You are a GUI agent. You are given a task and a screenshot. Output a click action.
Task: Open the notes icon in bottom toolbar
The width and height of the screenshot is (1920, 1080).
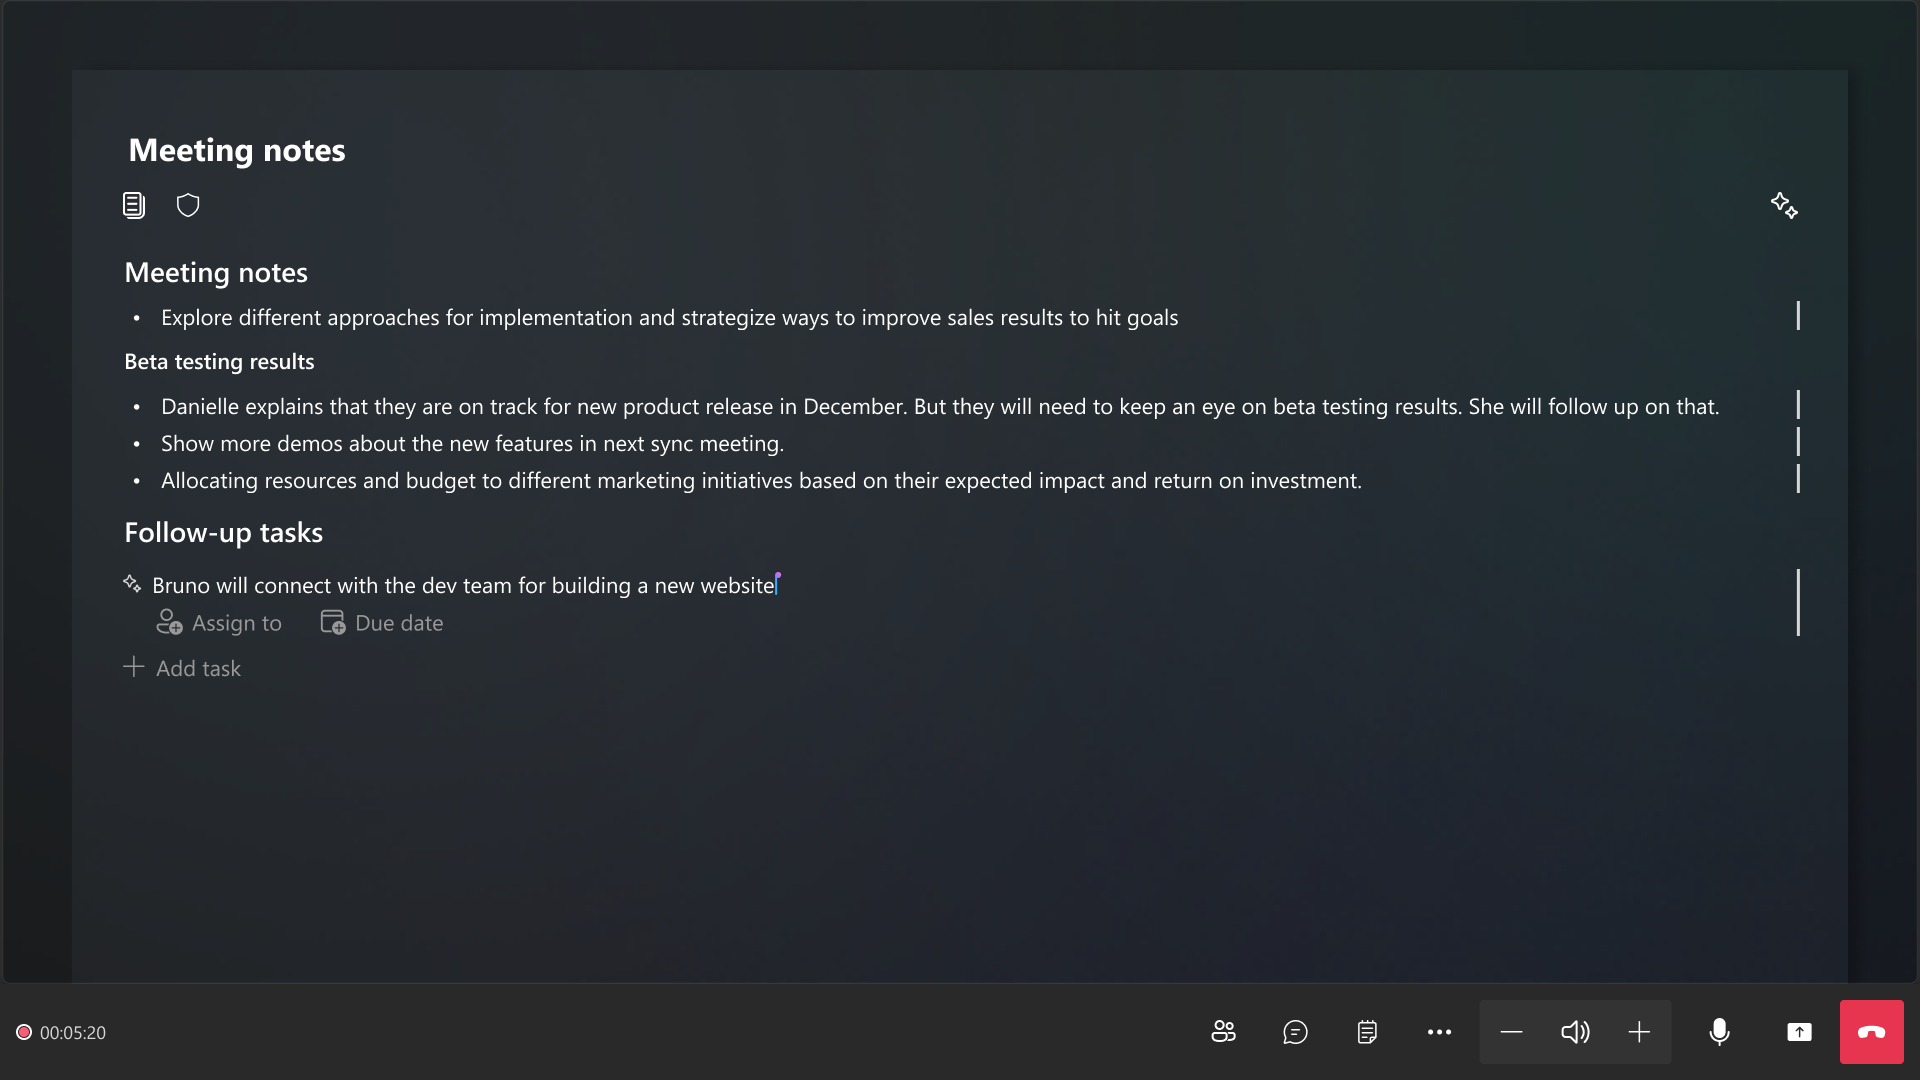click(1367, 1032)
